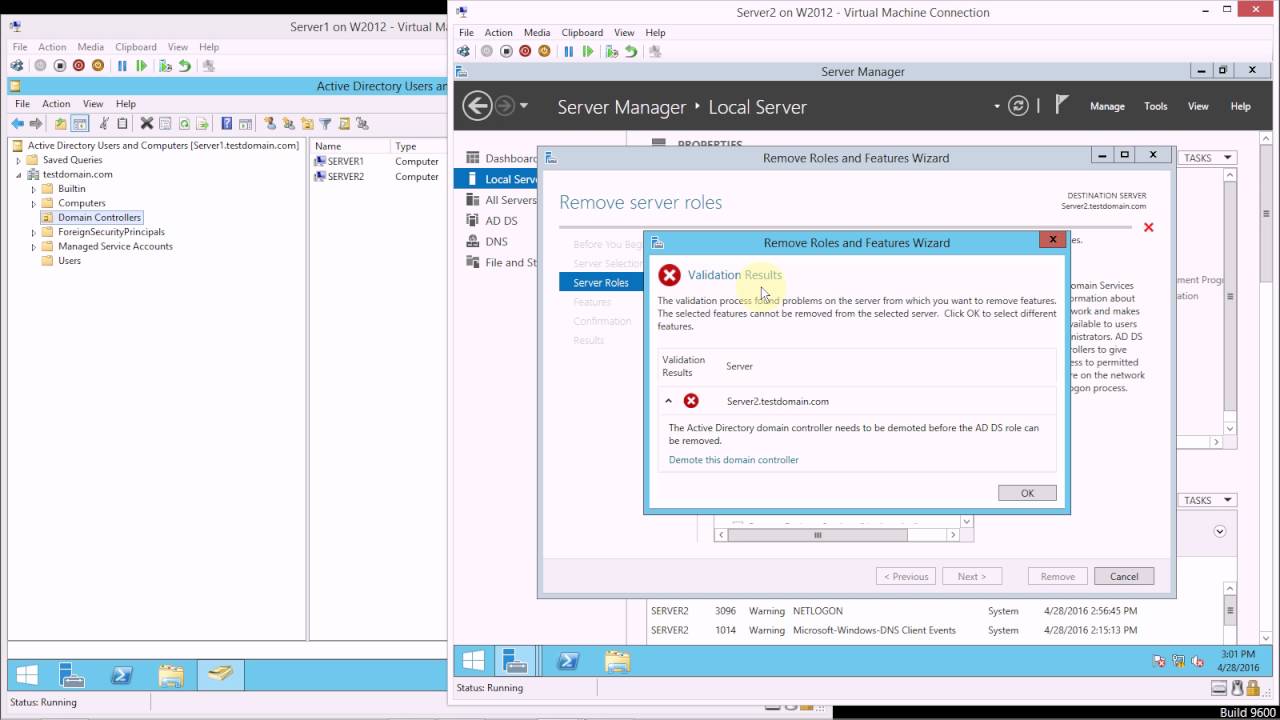This screenshot has height=720, width=1280.
Task: Open Server Manager icon on Server1 taskbar
Action: pyautogui.click(x=72, y=675)
